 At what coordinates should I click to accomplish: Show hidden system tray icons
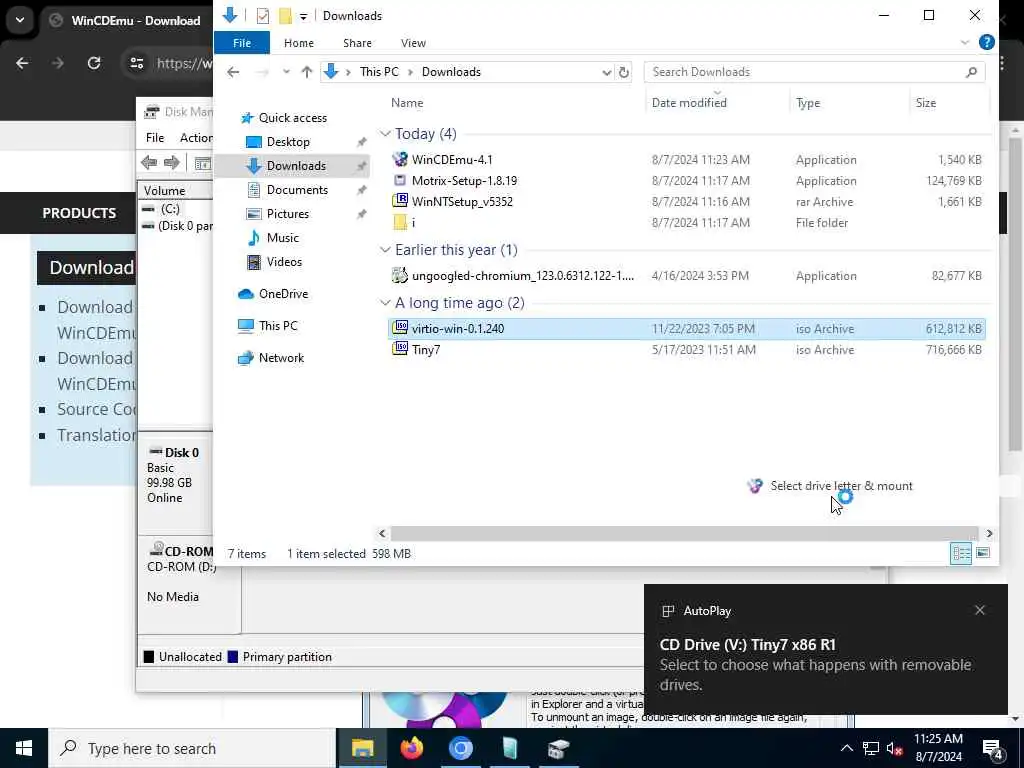pyautogui.click(x=846, y=748)
